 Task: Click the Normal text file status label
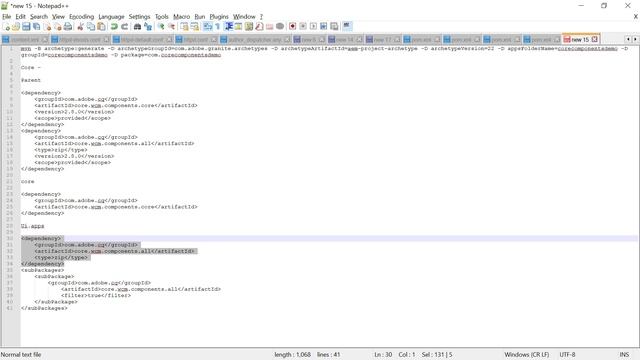click(21, 355)
